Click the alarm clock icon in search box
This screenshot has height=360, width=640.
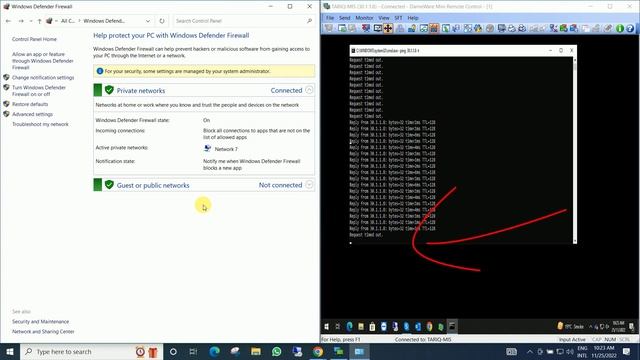140,351
